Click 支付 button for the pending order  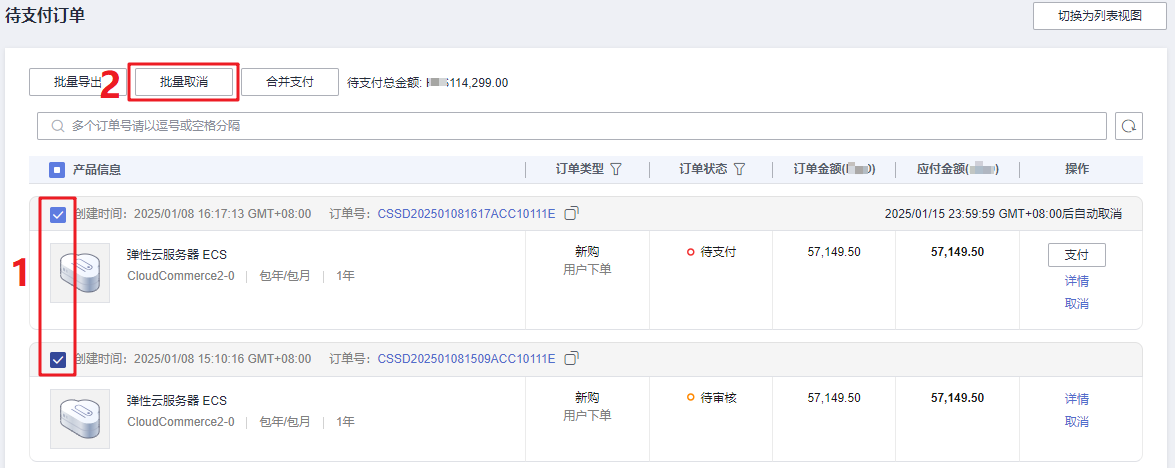(x=1077, y=255)
